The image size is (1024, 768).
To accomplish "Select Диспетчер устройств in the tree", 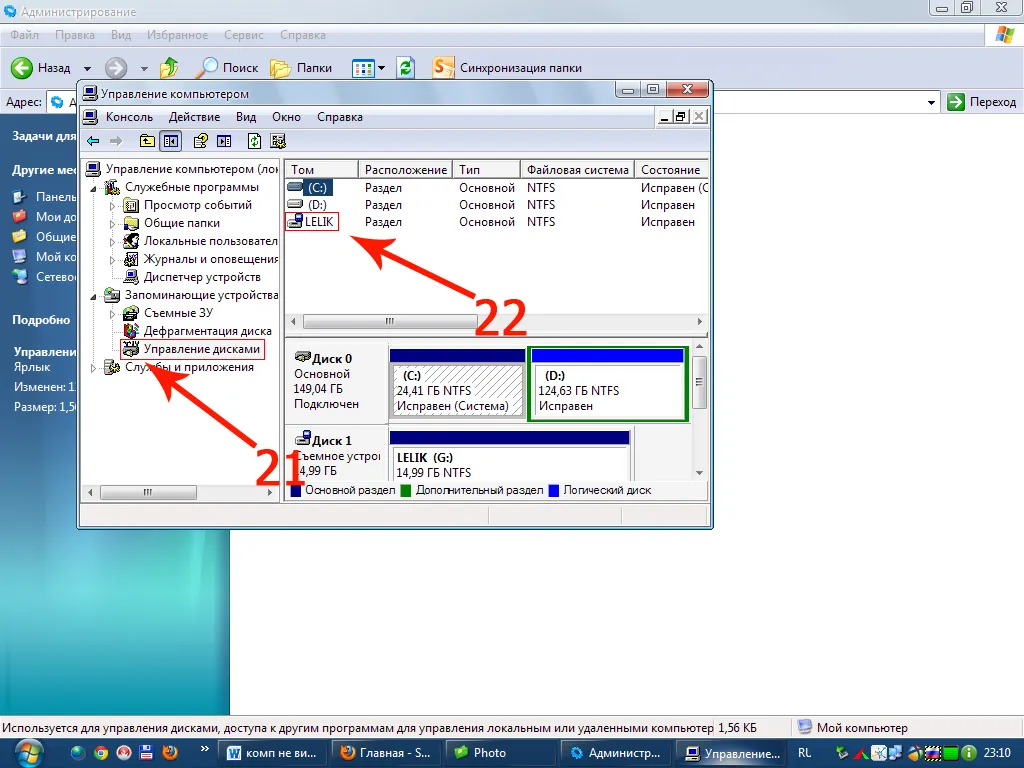I will click(x=202, y=277).
